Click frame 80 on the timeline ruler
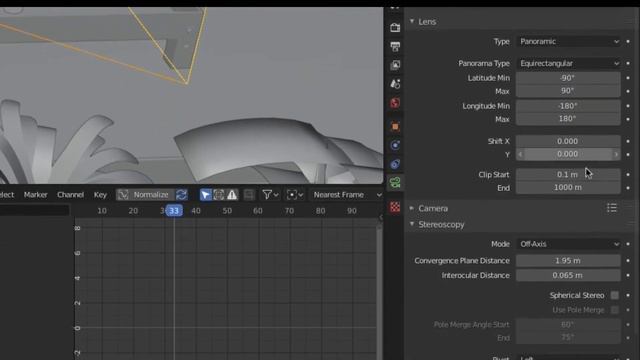640x360 pixels. pos(320,211)
